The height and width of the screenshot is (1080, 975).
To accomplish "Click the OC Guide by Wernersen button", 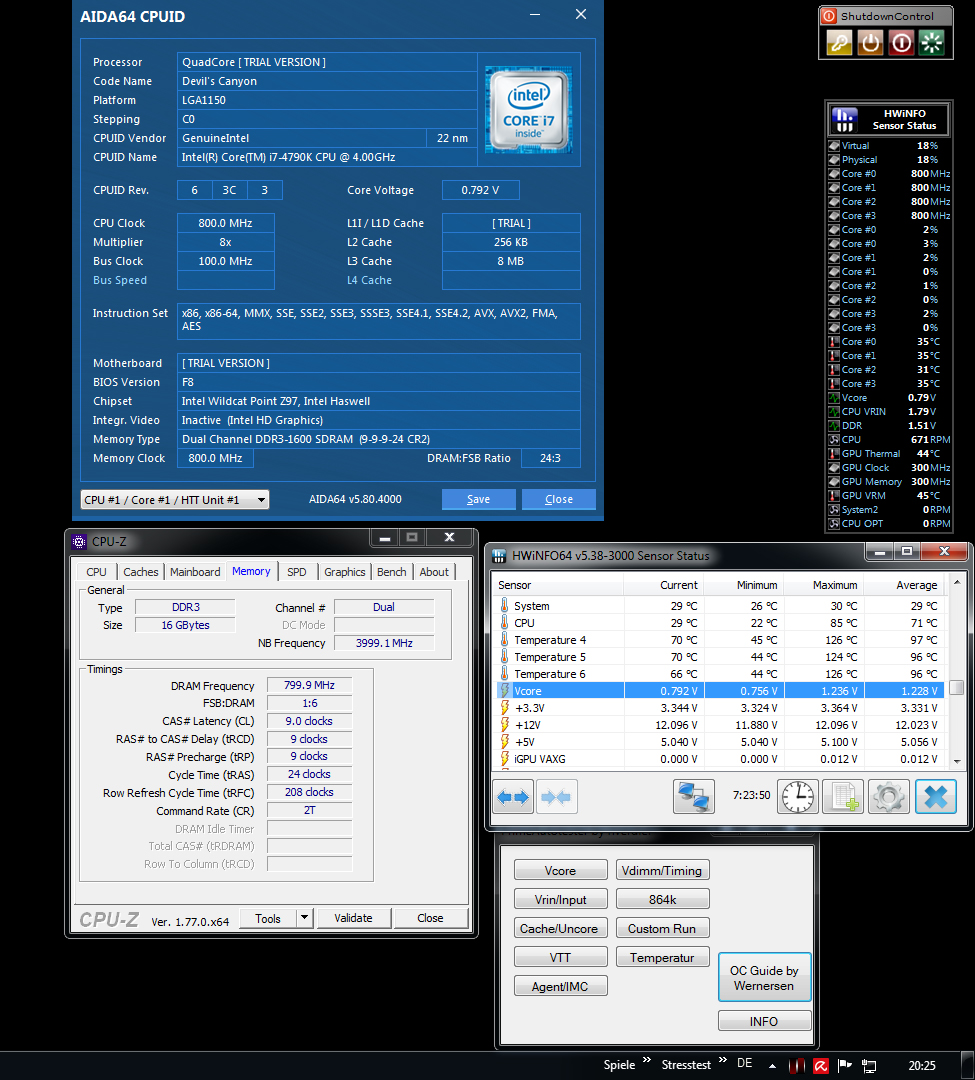I will [x=764, y=977].
